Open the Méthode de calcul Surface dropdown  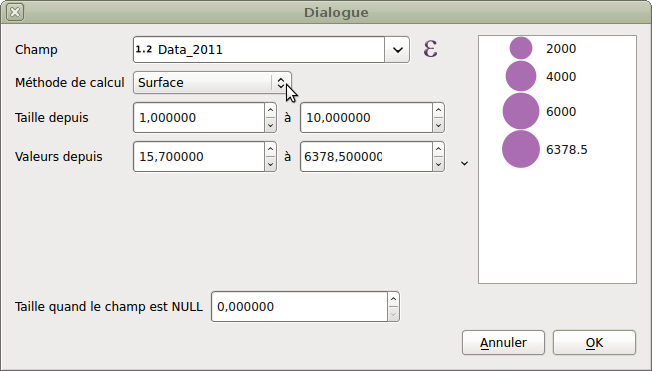212,82
